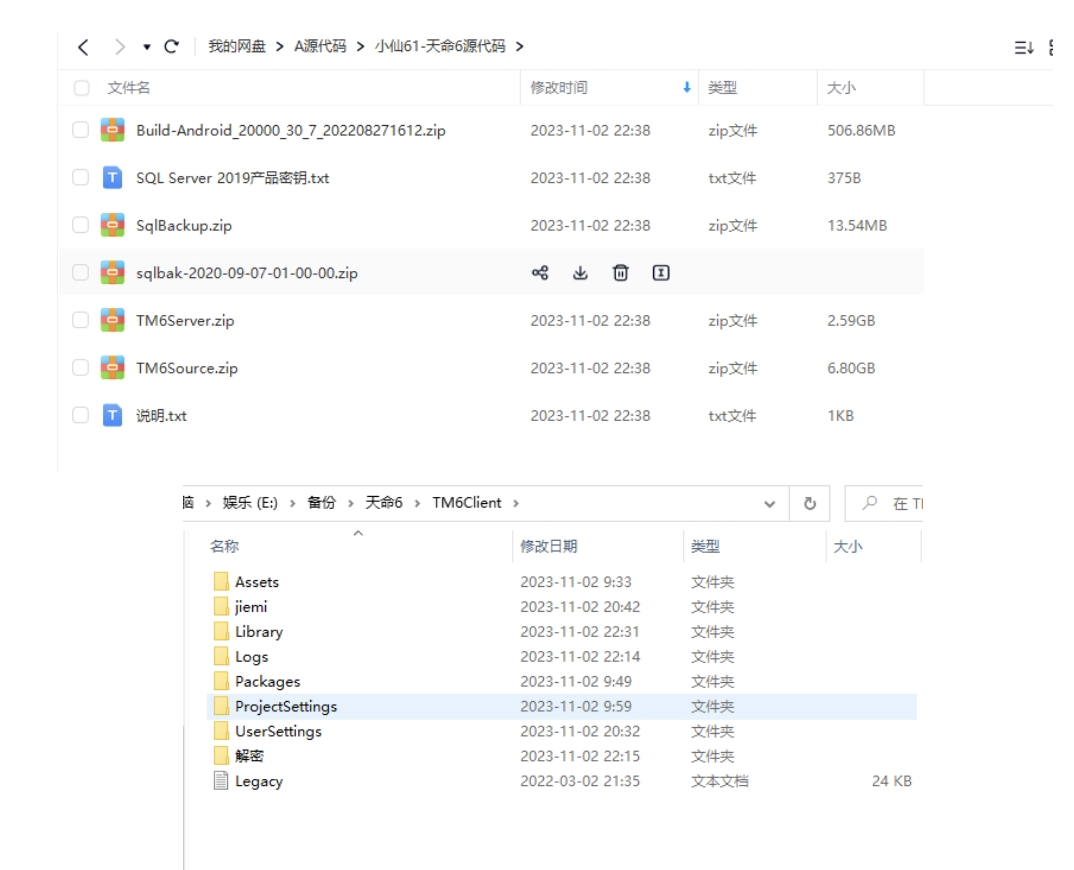This screenshot has width=1074, height=870.
Task: Open the sort order options icon
Action: pyautogui.click(x=1023, y=47)
